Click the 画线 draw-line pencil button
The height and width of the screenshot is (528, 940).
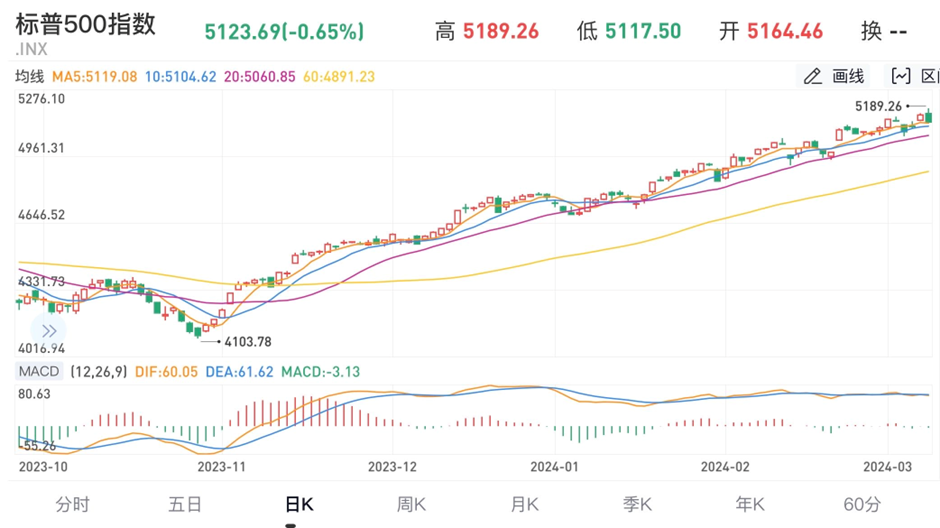[x=834, y=76]
